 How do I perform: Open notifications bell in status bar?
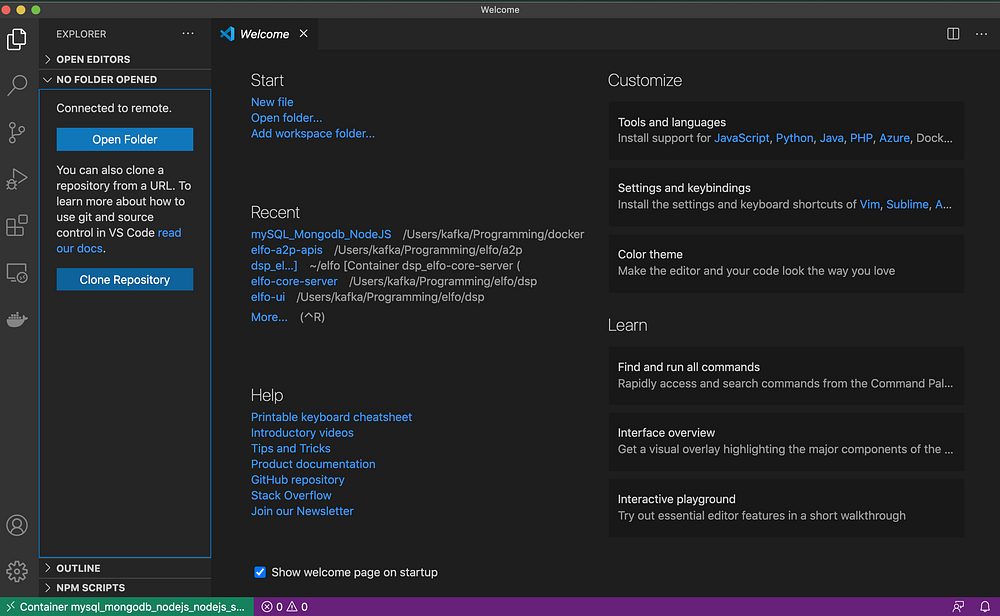985,606
